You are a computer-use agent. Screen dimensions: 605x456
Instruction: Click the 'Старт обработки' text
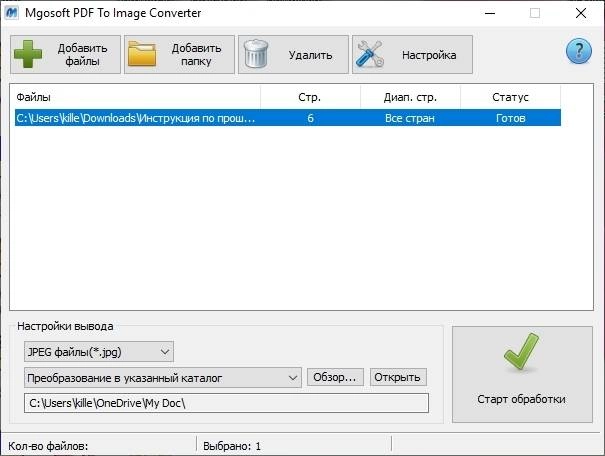(521, 399)
